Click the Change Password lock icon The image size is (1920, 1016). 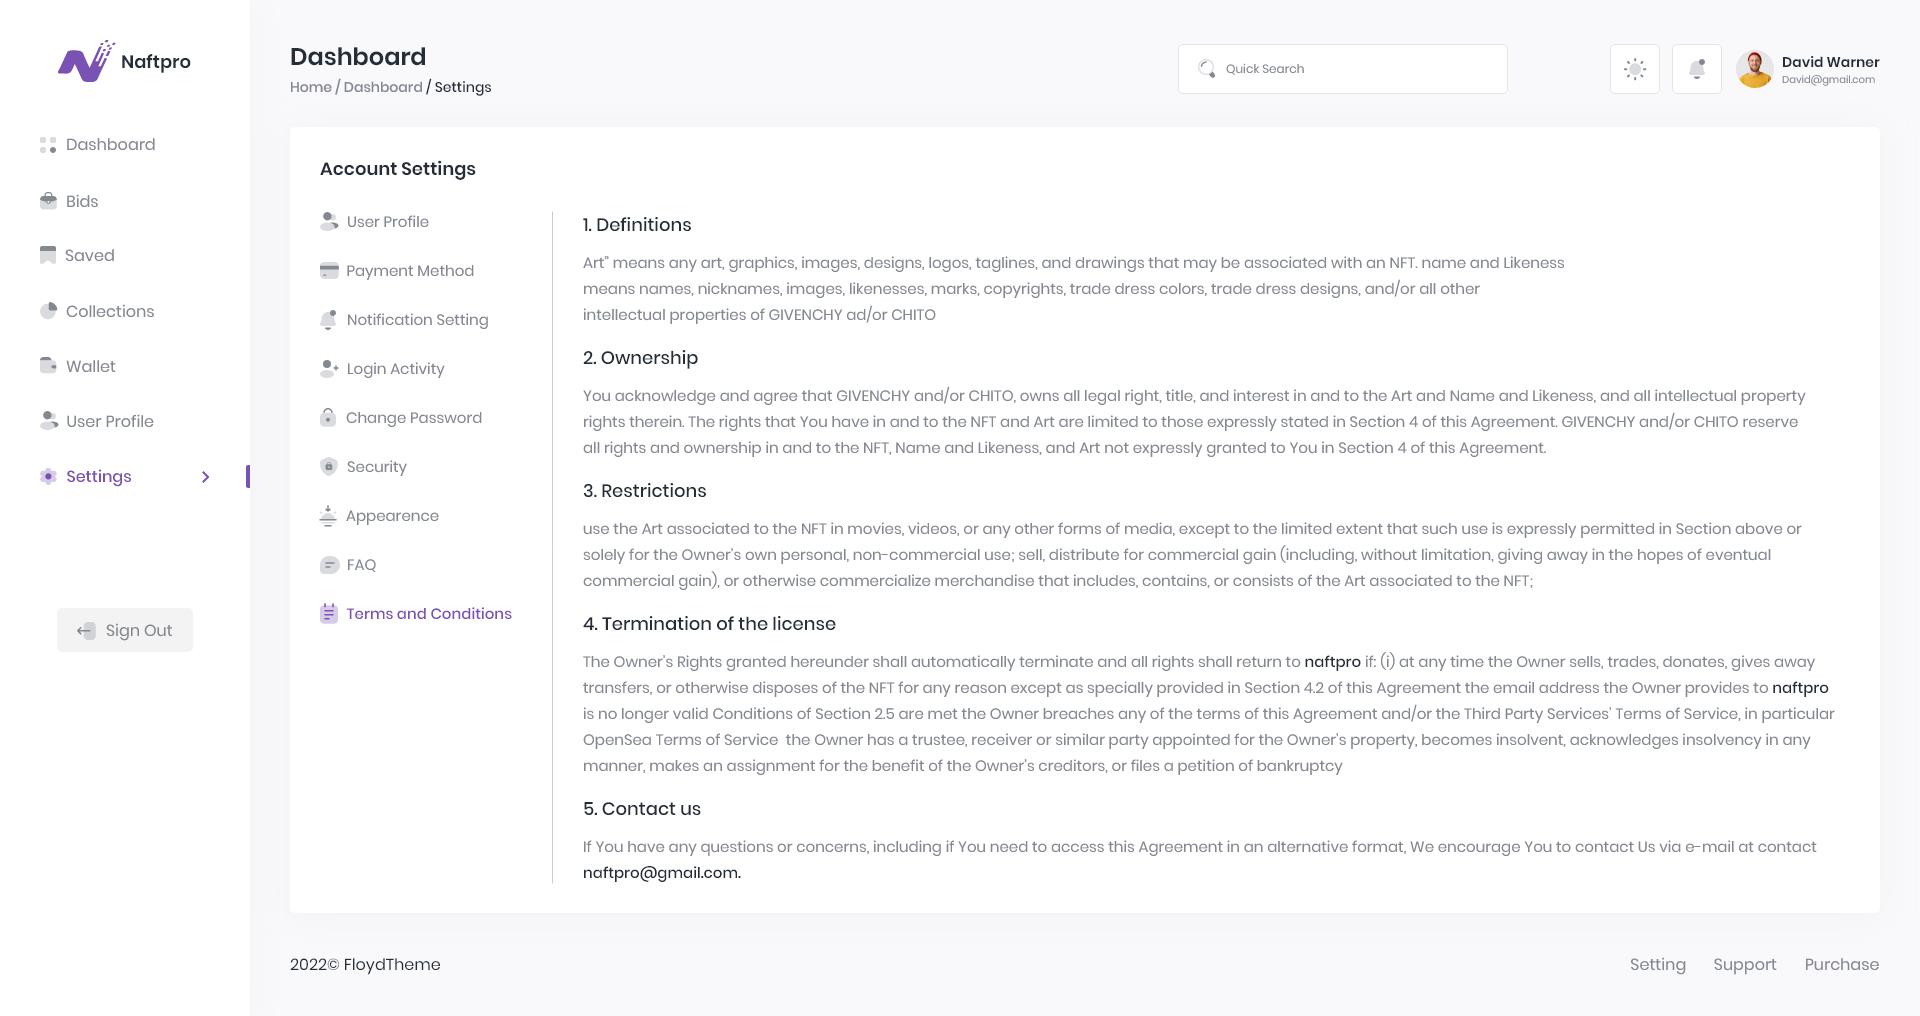[x=328, y=418]
